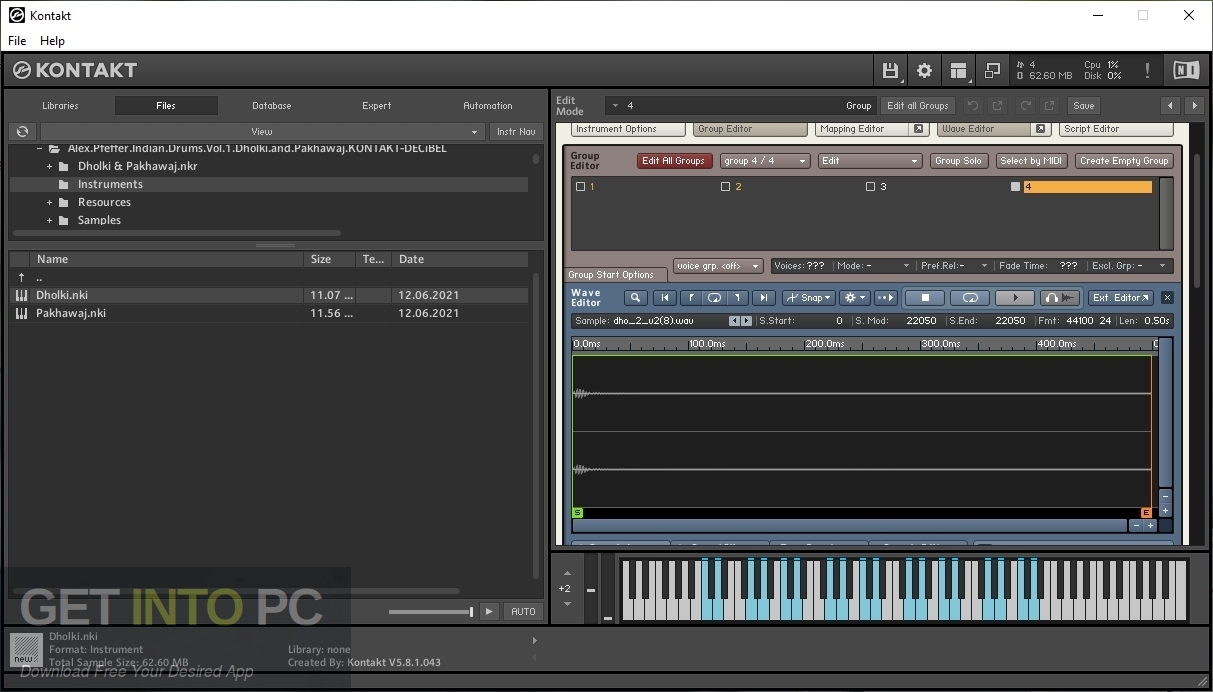
Task: Open the View dropdown in Files browser
Action: [262, 131]
